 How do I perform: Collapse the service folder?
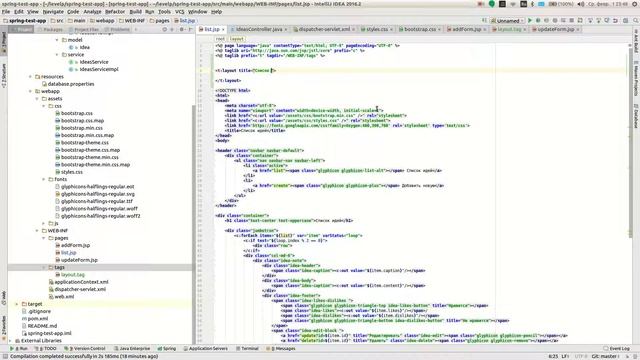click(57, 55)
